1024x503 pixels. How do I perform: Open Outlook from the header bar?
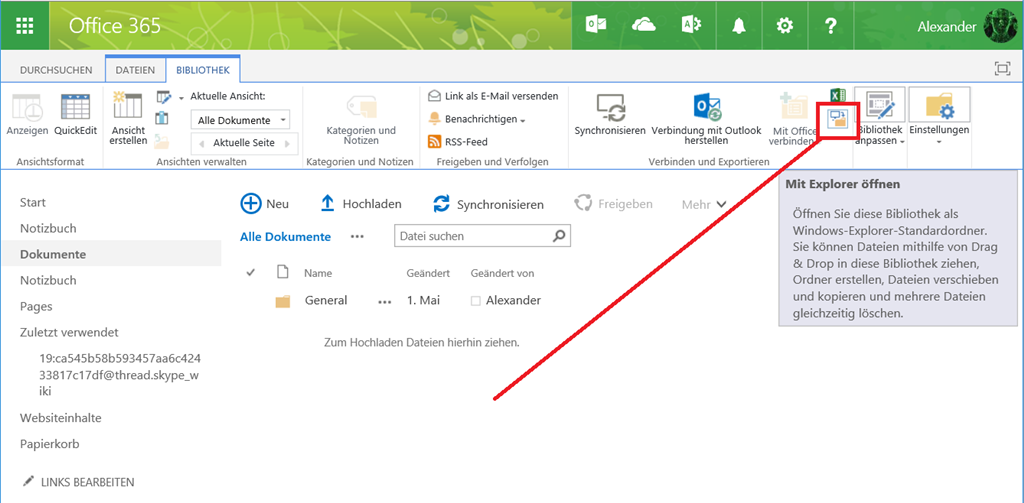point(596,25)
